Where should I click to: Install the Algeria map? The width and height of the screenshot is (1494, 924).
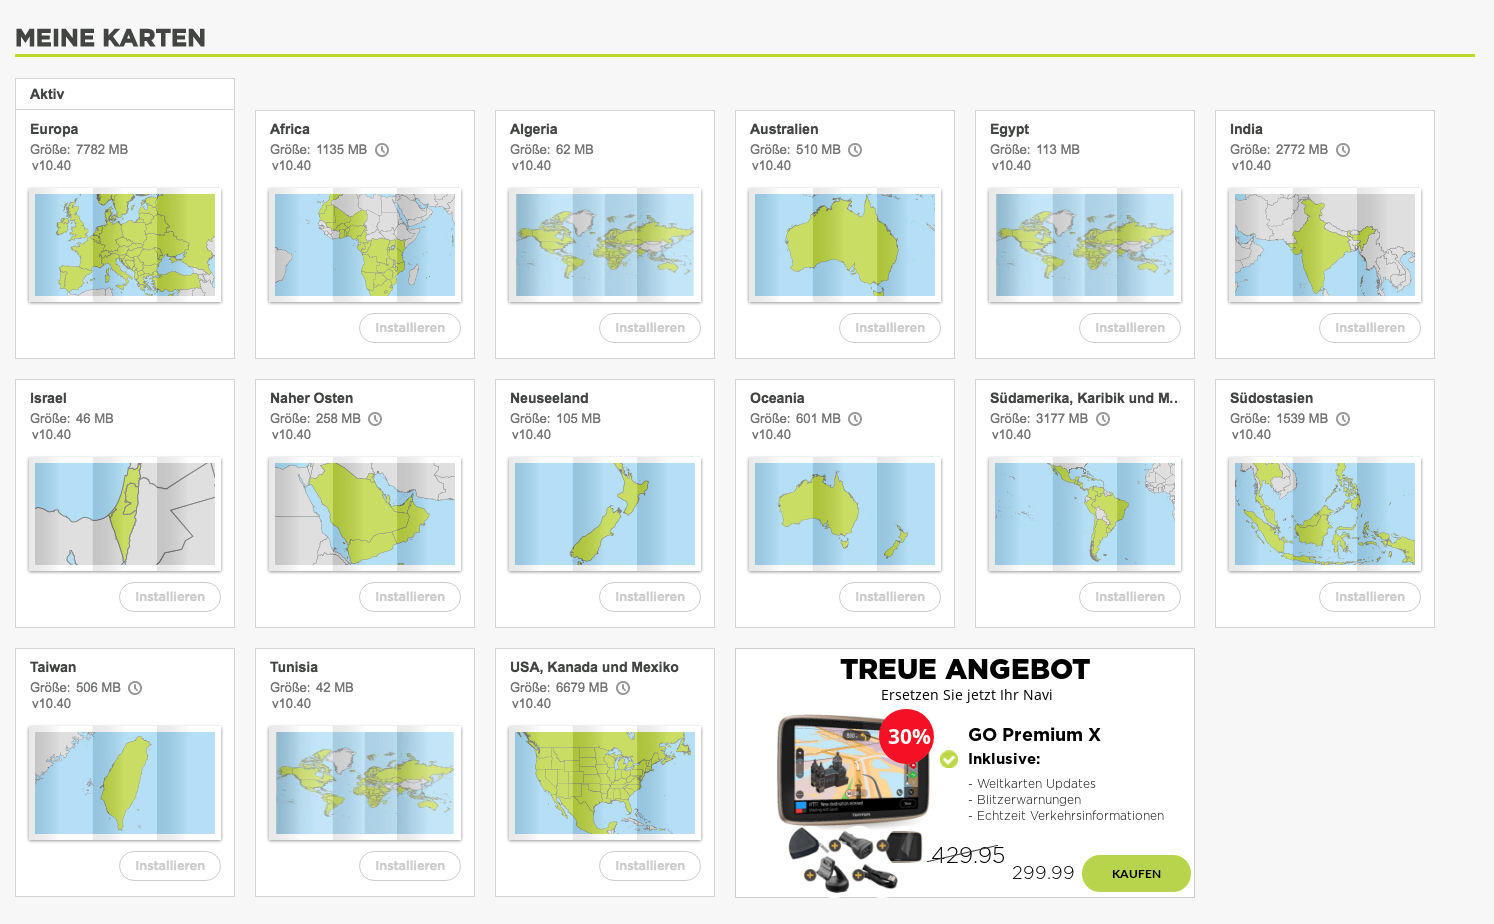(x=650, y=328)
